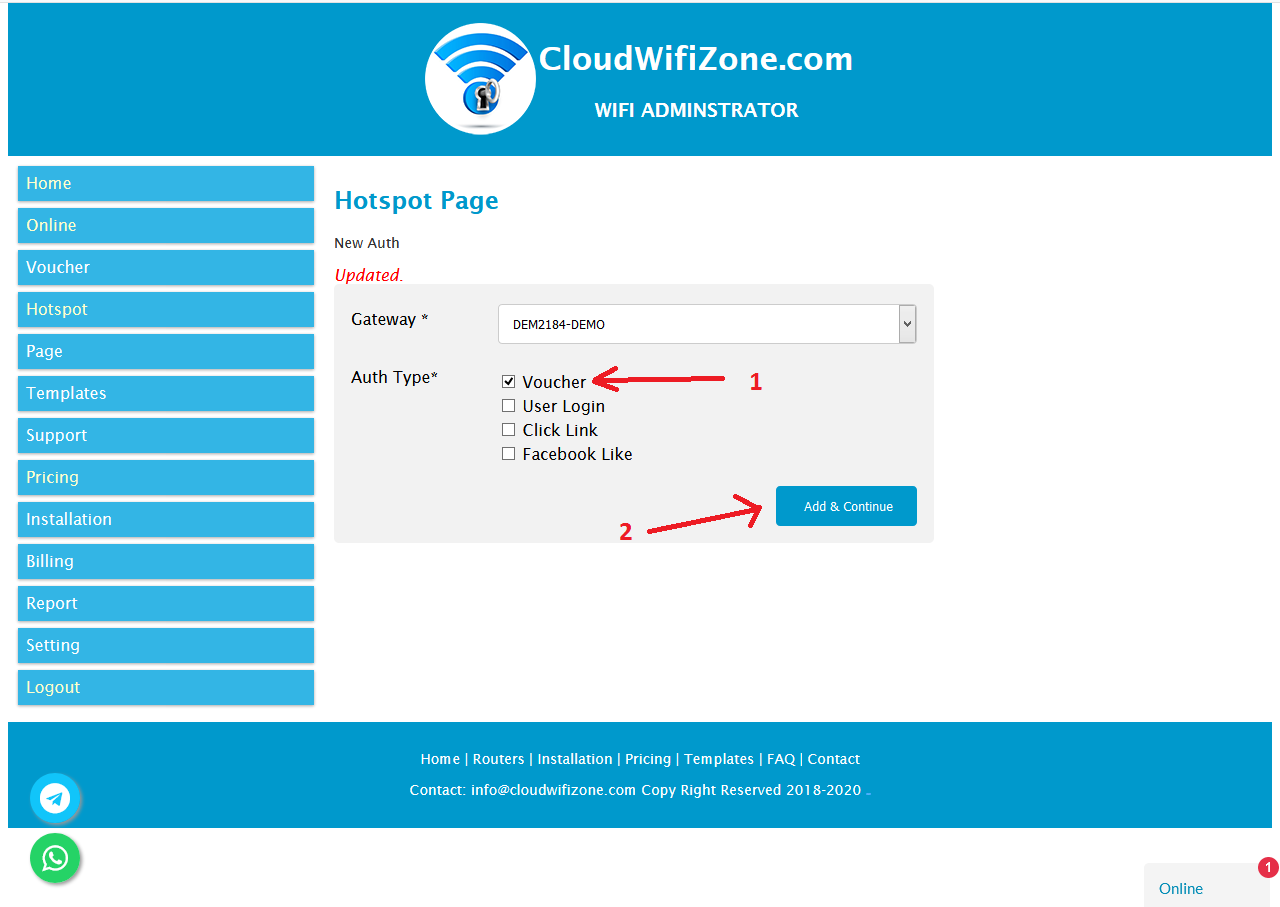Open the Voucher sidebar menu
Image resolution: width=1280 pixels, height=907 pixels.
click(166, 267)
